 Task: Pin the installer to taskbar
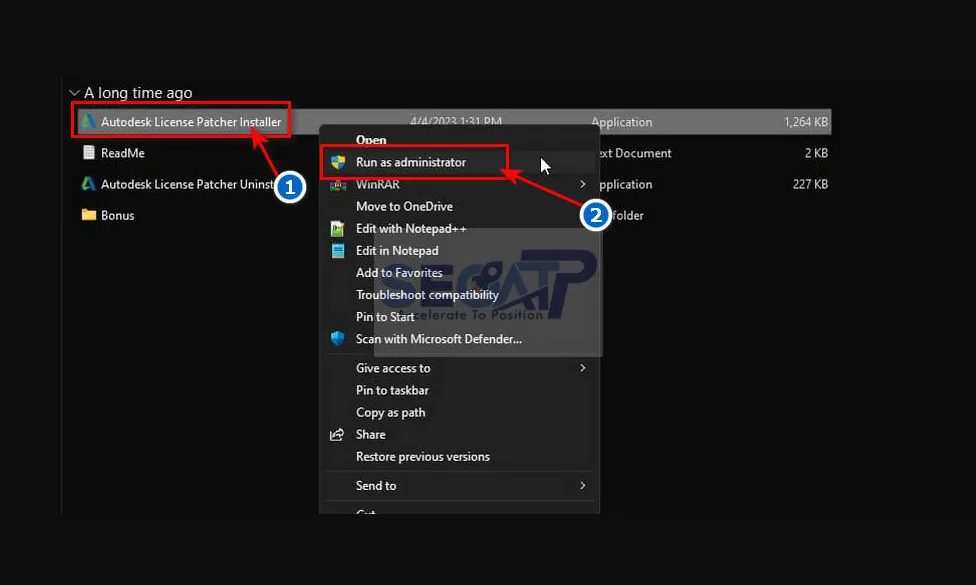392,390
